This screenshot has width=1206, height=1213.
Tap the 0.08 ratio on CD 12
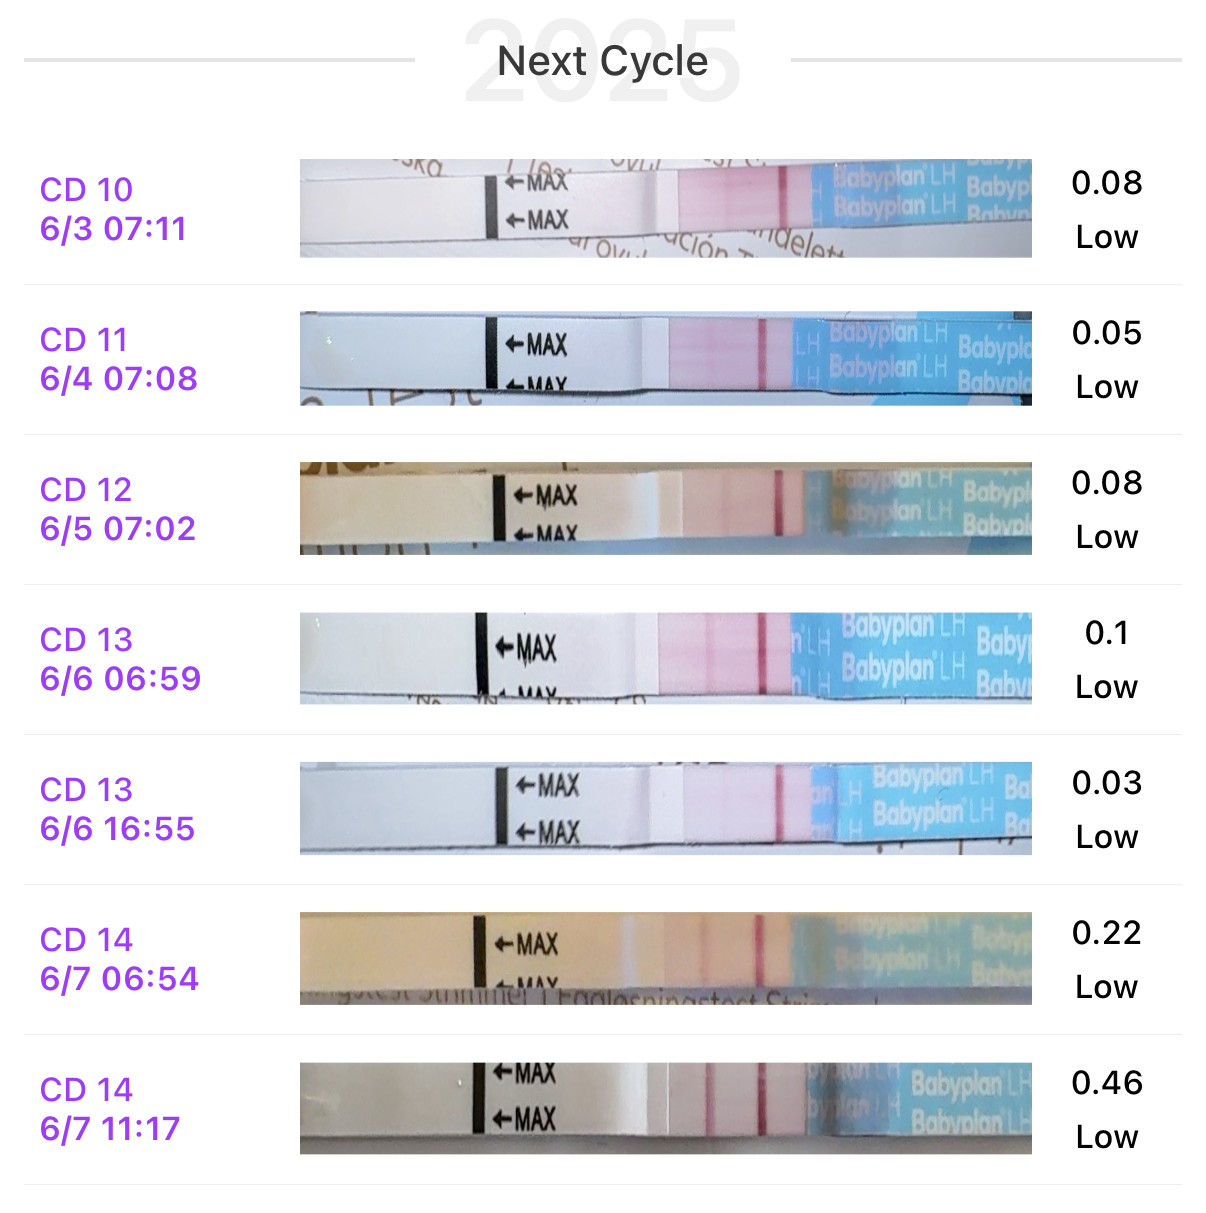[x=1106, y=483]
